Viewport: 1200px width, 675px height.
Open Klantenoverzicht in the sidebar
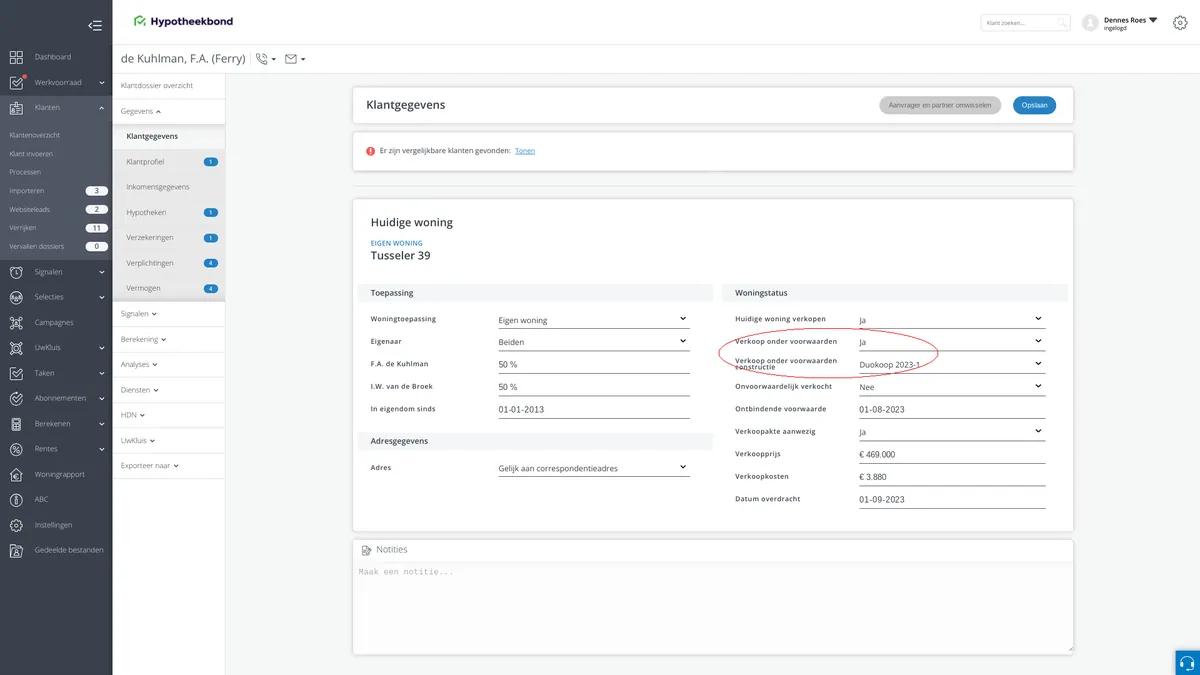pos(35,134)
